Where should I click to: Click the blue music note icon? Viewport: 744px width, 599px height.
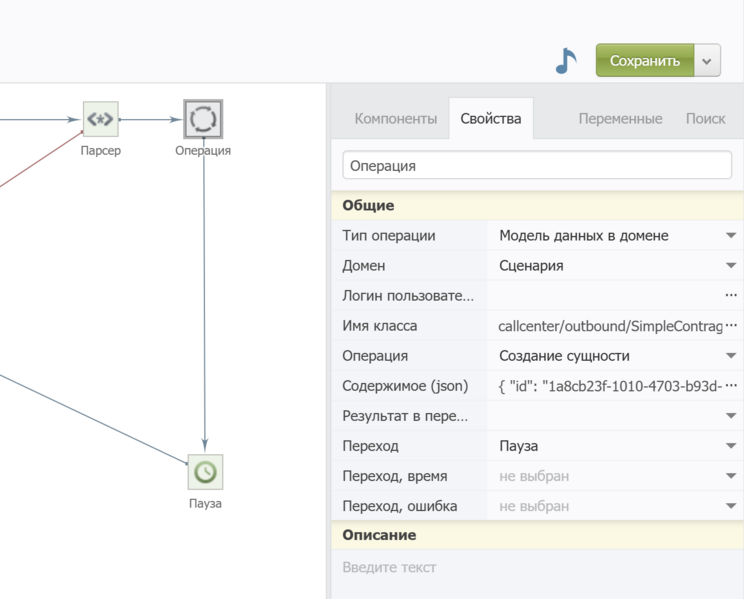pos(566,61)
